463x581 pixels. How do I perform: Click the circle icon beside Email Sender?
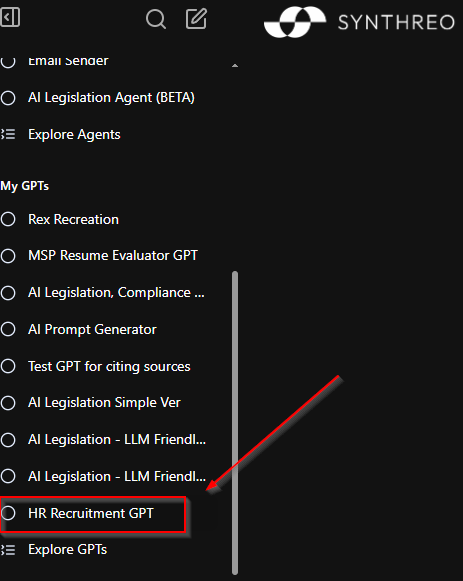8,61
